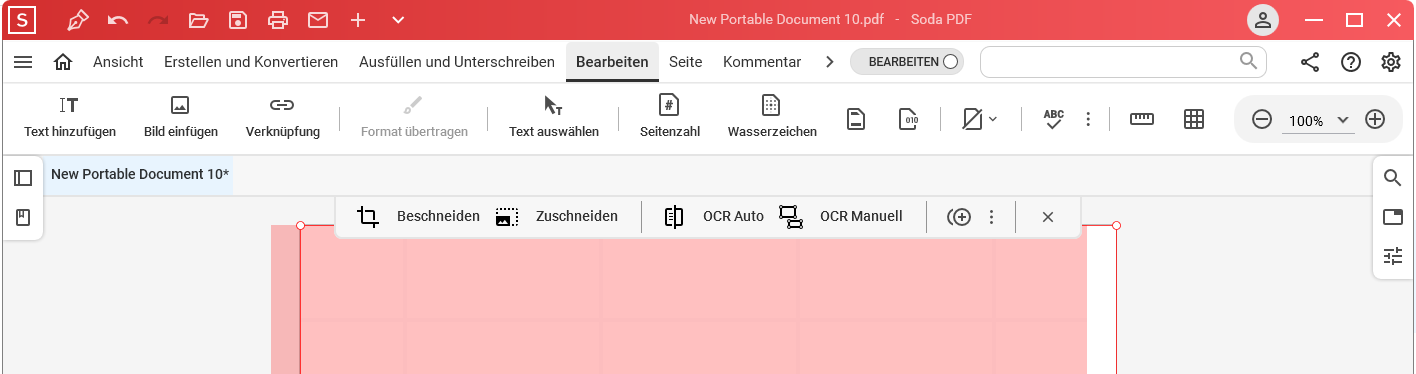Viewport: 1416px width, 374px height.
Task: Save the document with the disk icon
Action: click(238, 20)
